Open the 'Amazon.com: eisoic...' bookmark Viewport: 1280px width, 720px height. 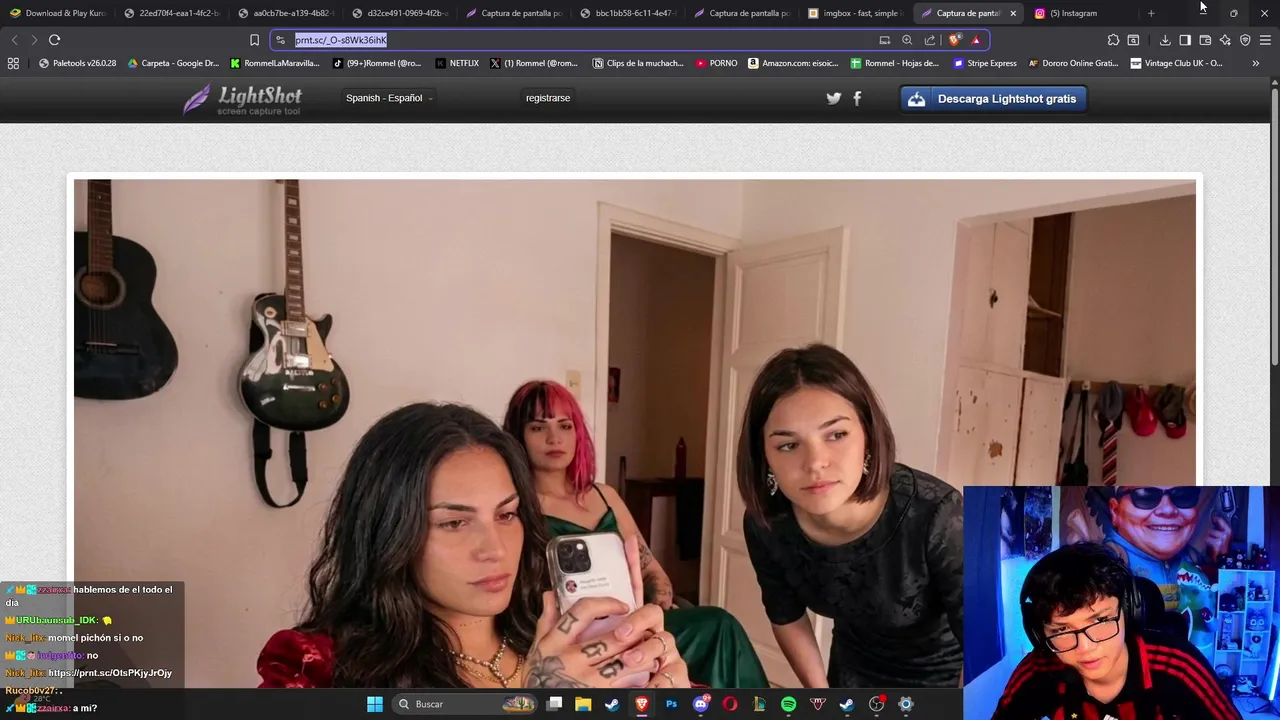pos(794,63)
